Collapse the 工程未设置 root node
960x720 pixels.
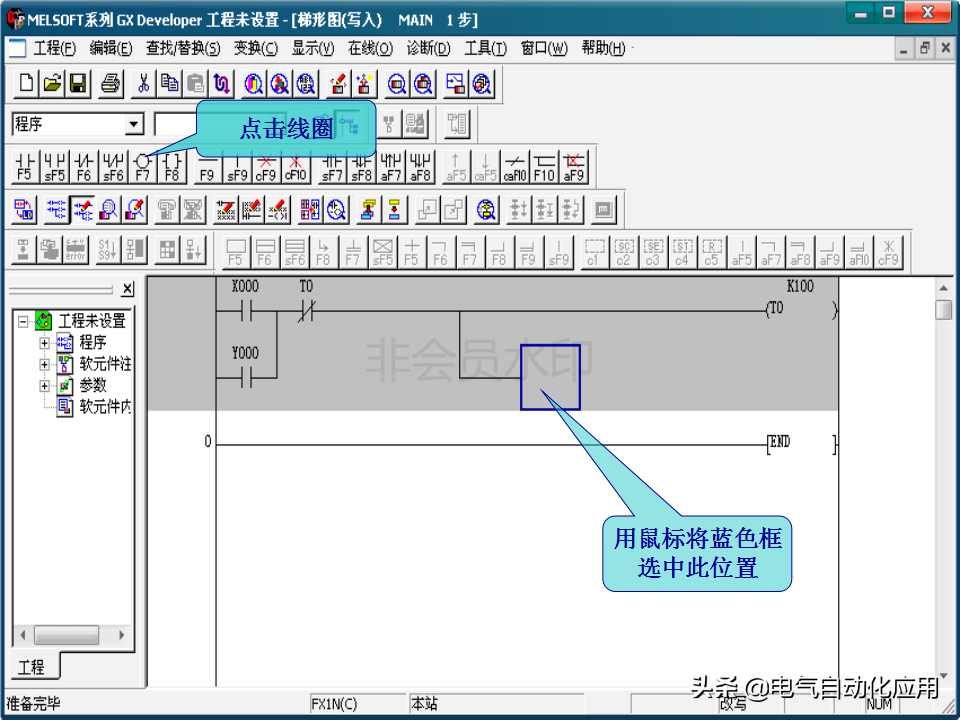23,321
